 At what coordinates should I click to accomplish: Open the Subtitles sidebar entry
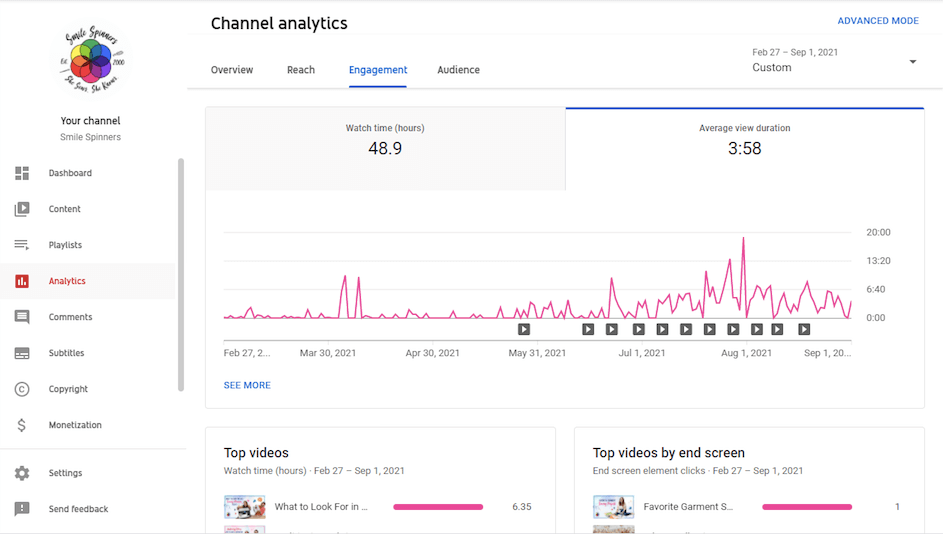[x=66, y=353]
